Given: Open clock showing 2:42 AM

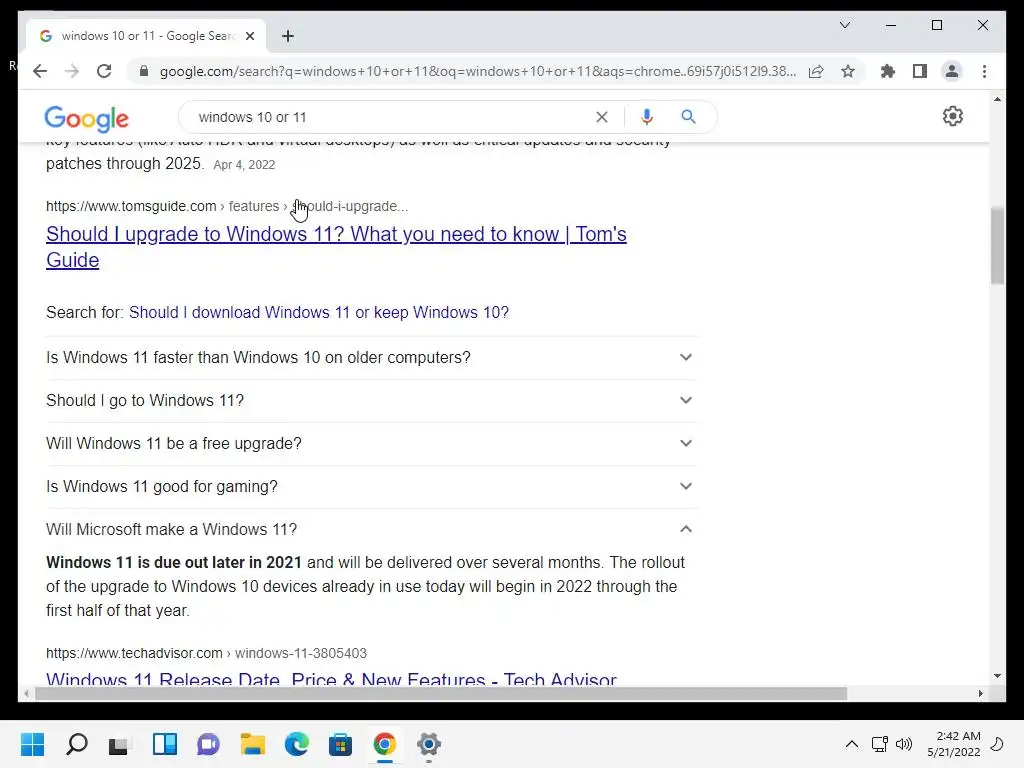Looking at the screenshot, I should click(x=953, y=744).
